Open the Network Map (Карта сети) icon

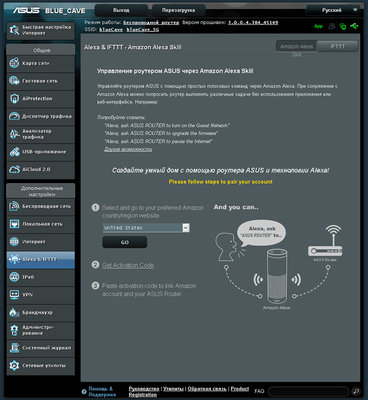pyautogui.click(x=14, y=63)
